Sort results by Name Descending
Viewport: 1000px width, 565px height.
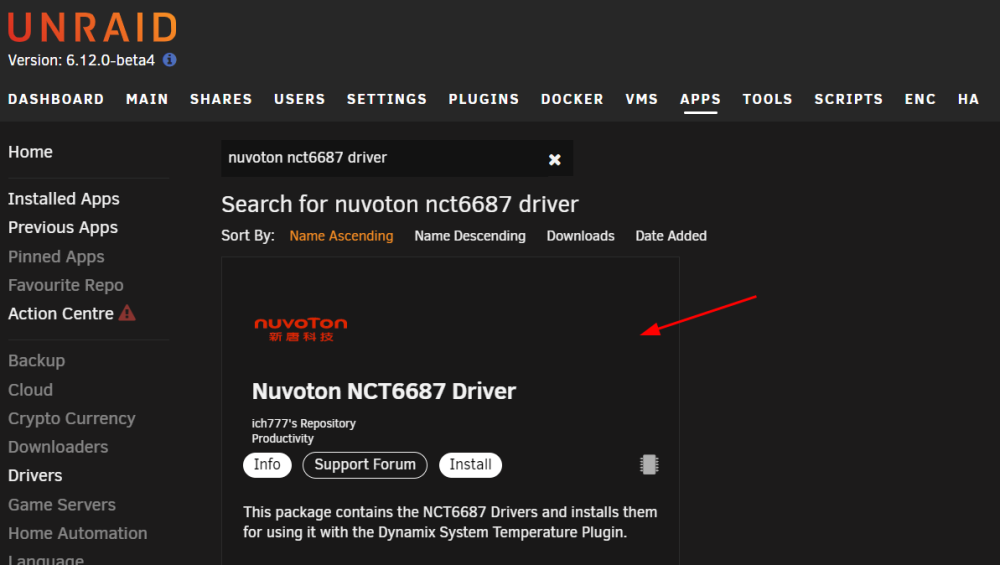470,236
